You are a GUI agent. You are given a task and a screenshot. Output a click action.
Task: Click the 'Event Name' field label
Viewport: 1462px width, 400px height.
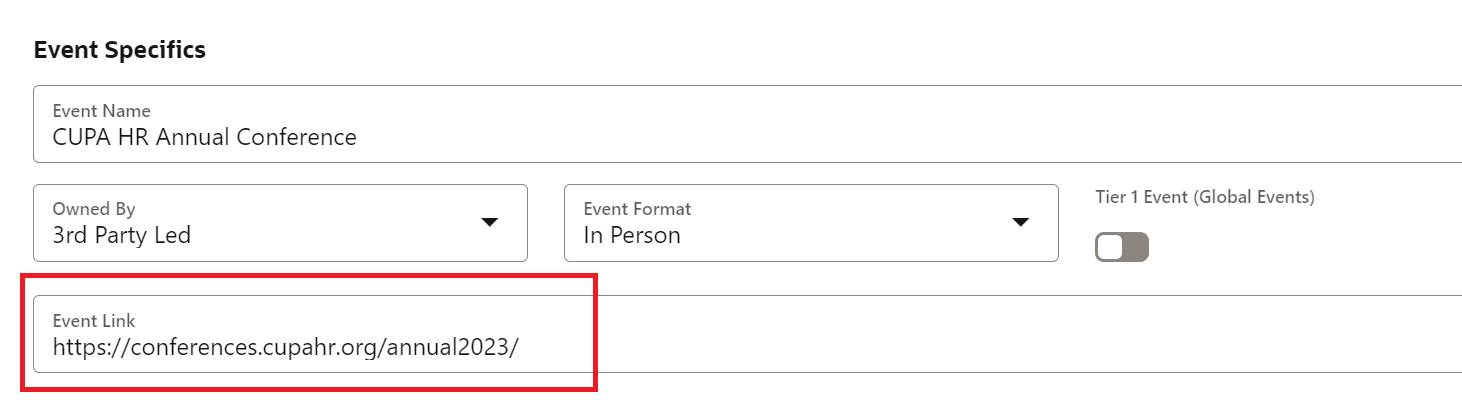coord(101,110)
